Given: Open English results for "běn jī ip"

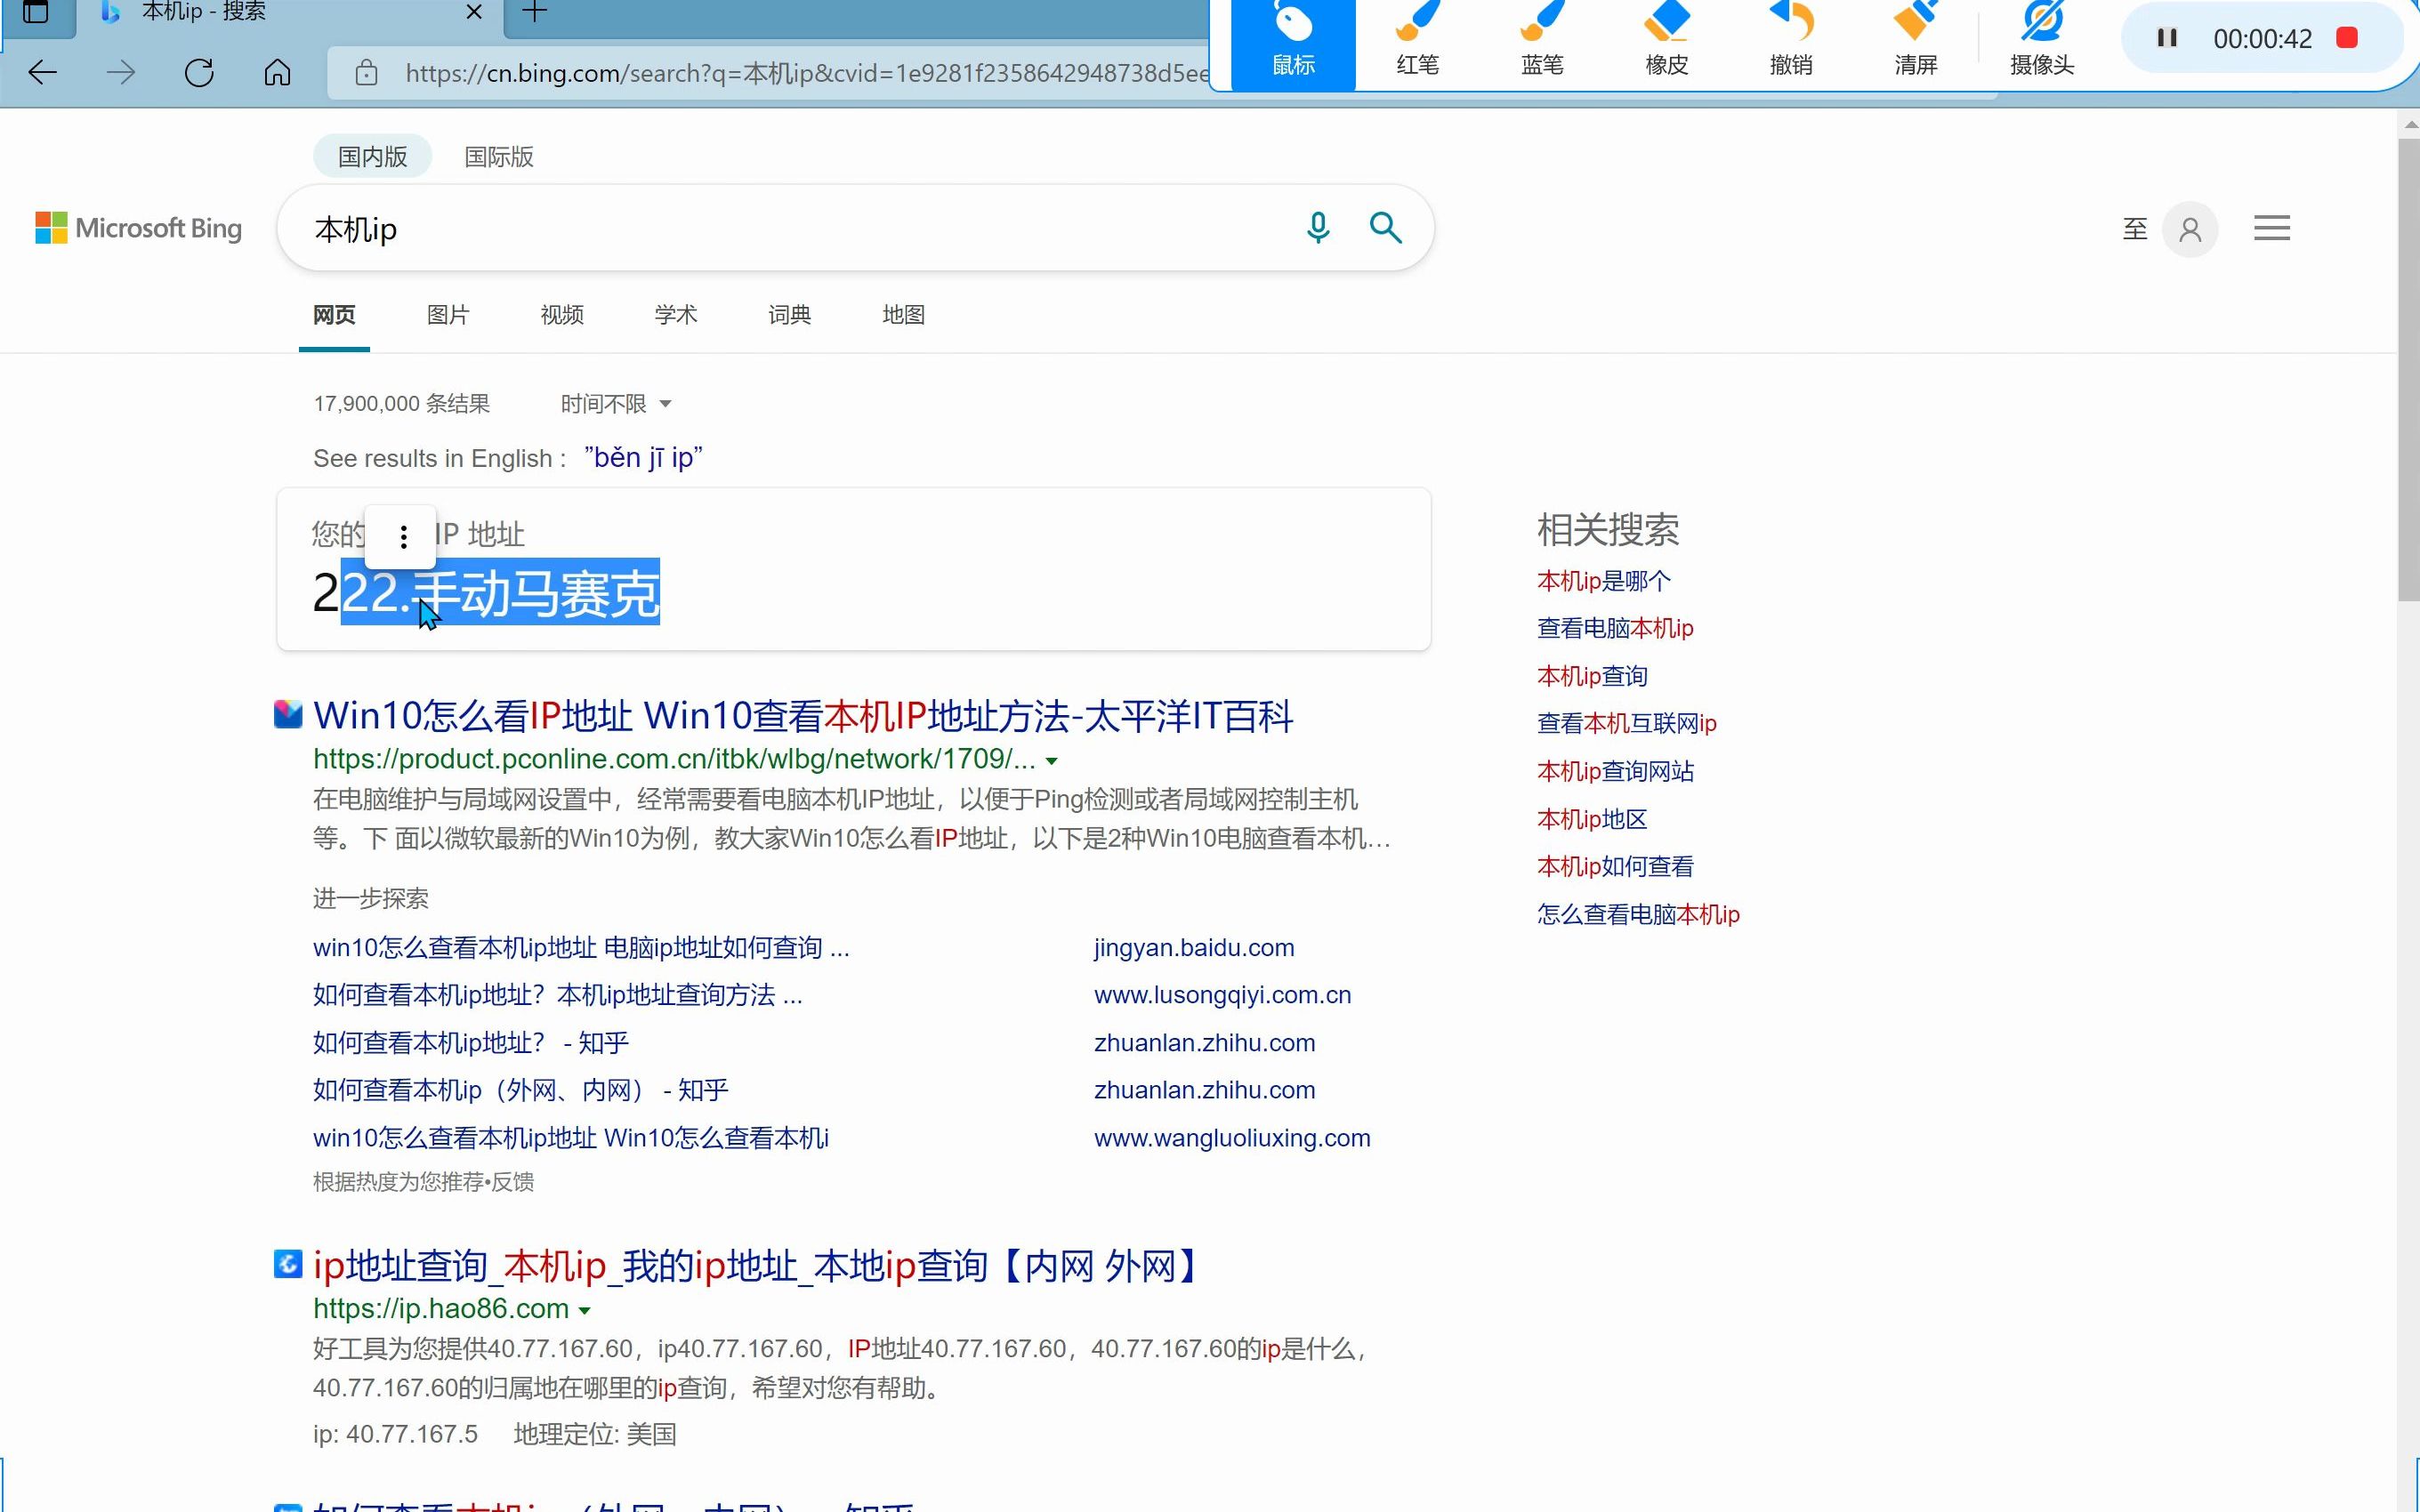Looking at the screenshot, I should 643,458.
